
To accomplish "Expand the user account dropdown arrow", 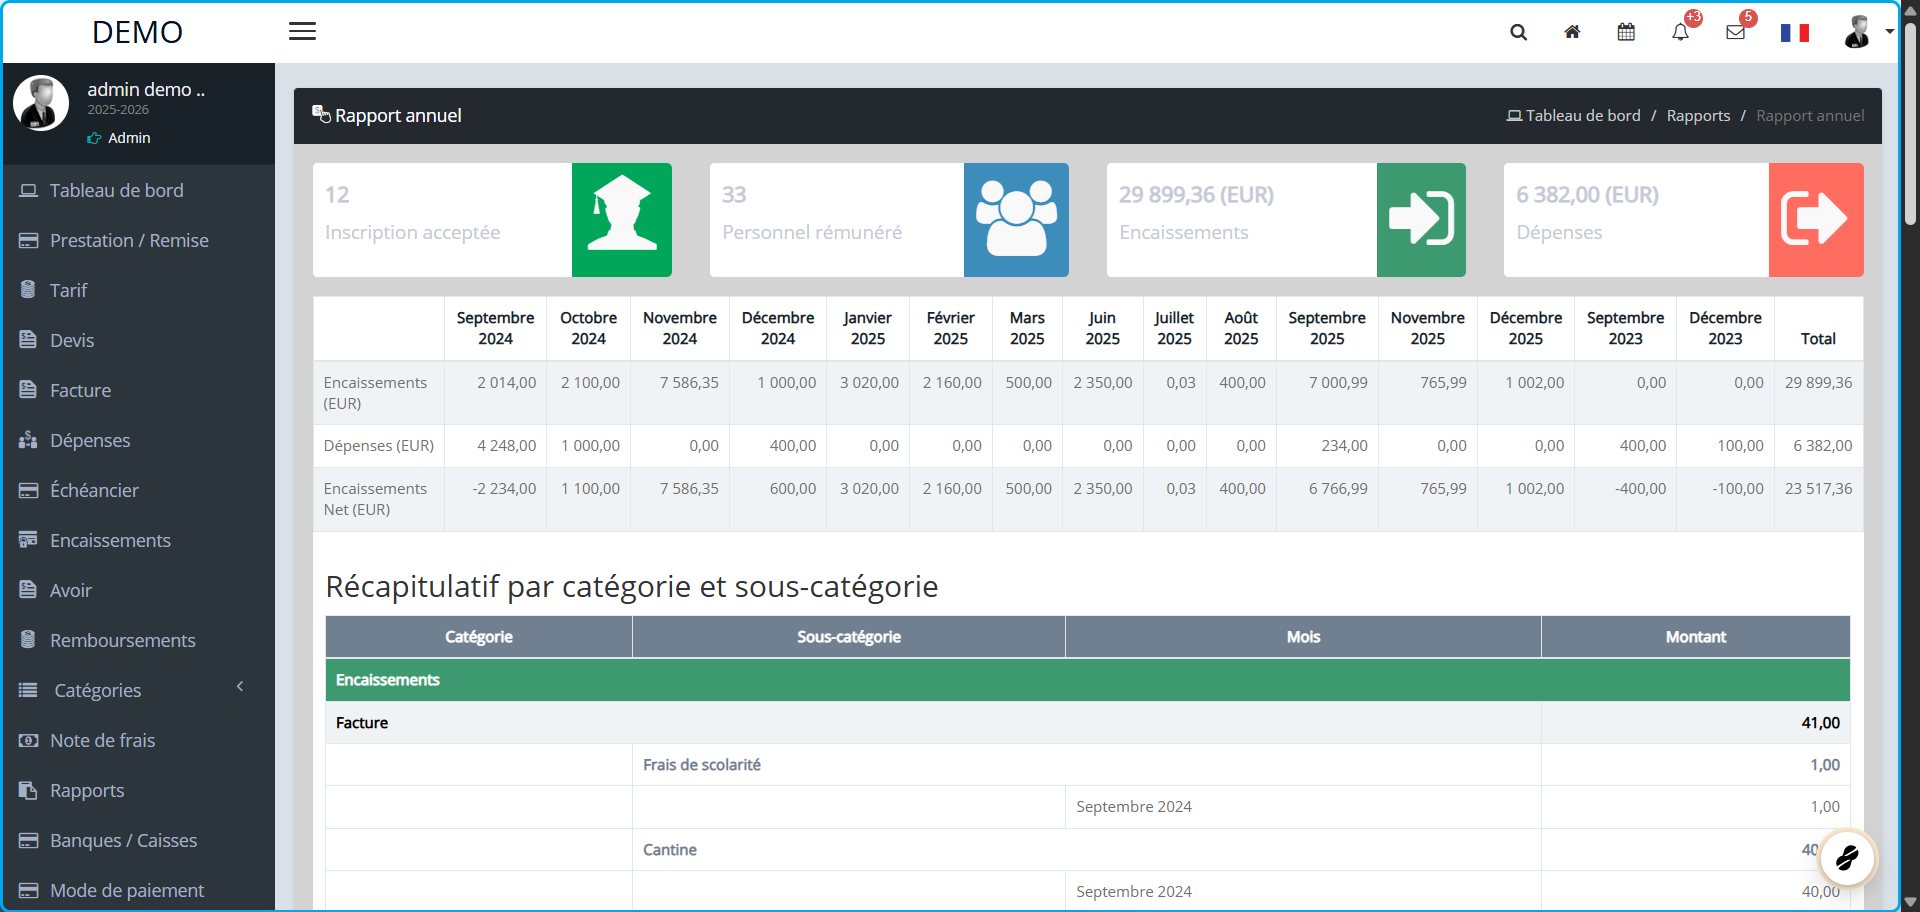I will point(1890,32).
